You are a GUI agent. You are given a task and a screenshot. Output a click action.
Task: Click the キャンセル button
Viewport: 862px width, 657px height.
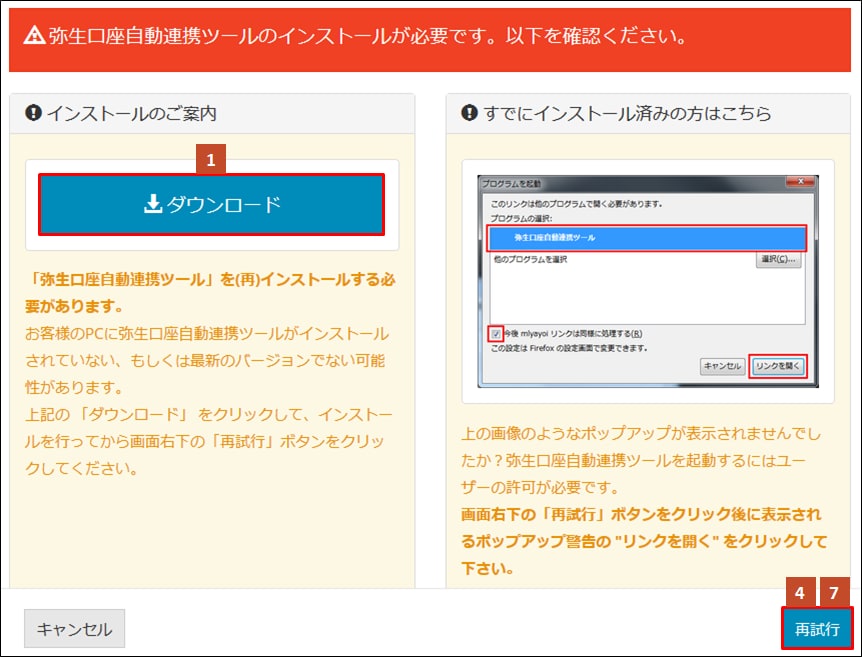[x=74, y=628]
